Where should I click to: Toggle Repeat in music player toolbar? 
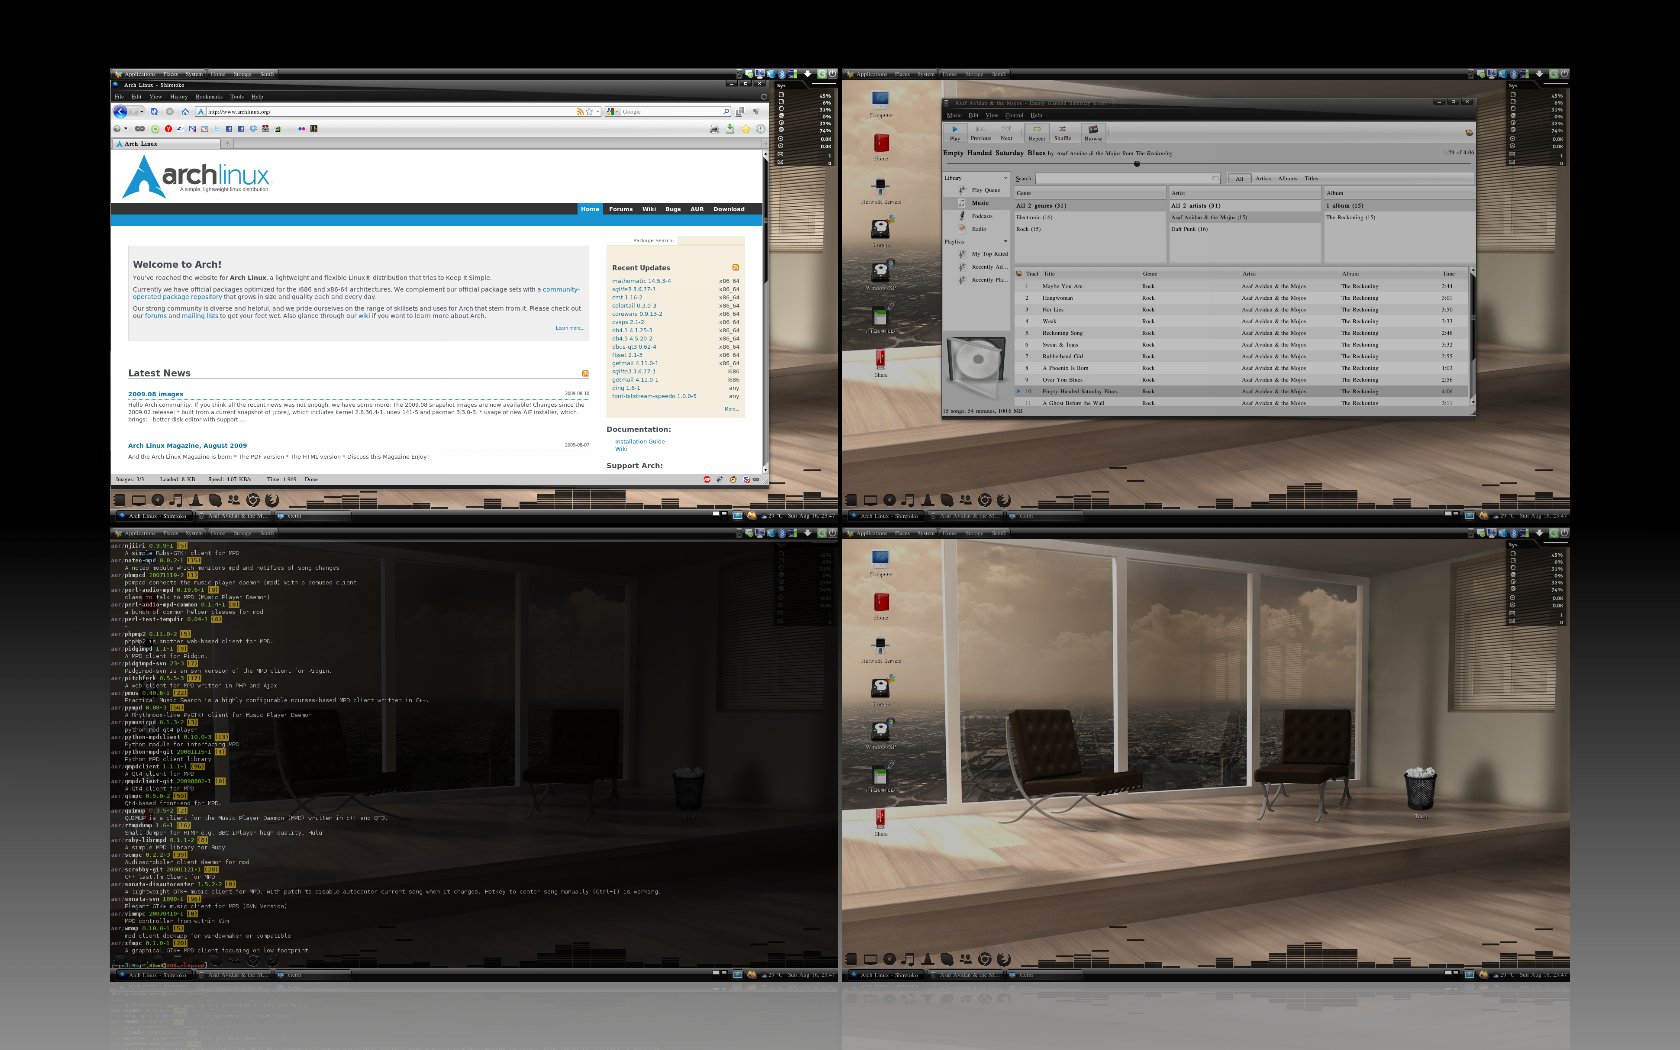[1037, 133]
